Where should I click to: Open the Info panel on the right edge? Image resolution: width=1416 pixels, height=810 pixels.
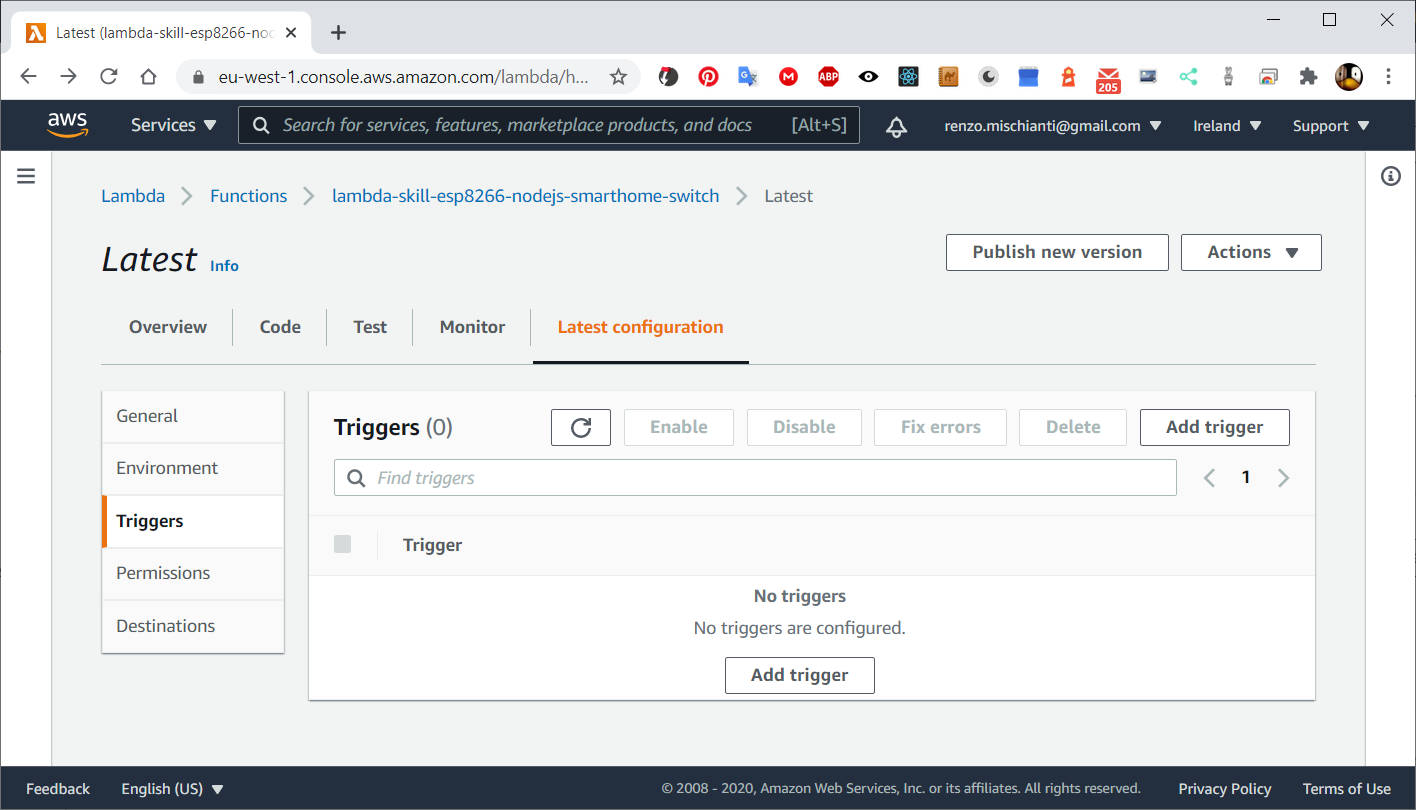pyautogui.click(x=1390, y=175)
